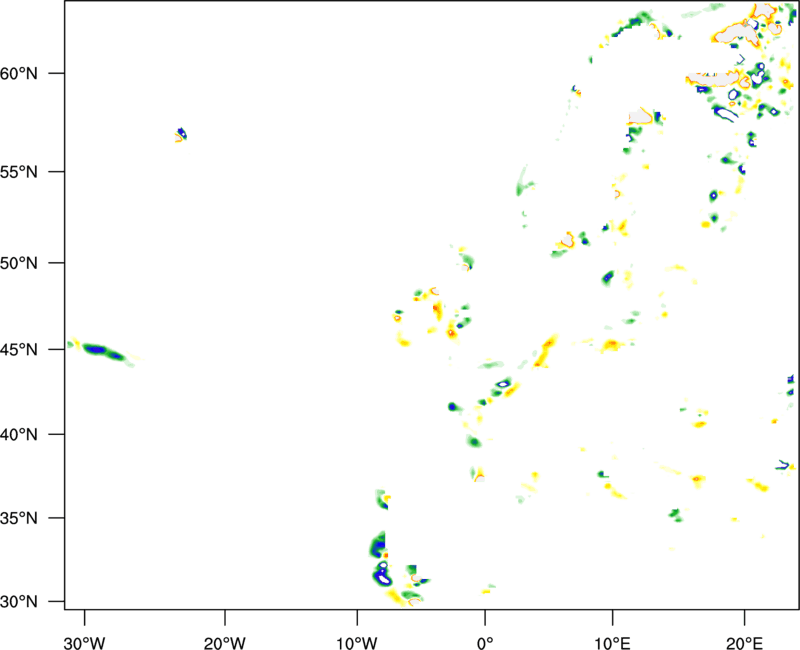Click the 30°W longitude label
This screenshot has height=650, width=800.
(x=85, y=643)
